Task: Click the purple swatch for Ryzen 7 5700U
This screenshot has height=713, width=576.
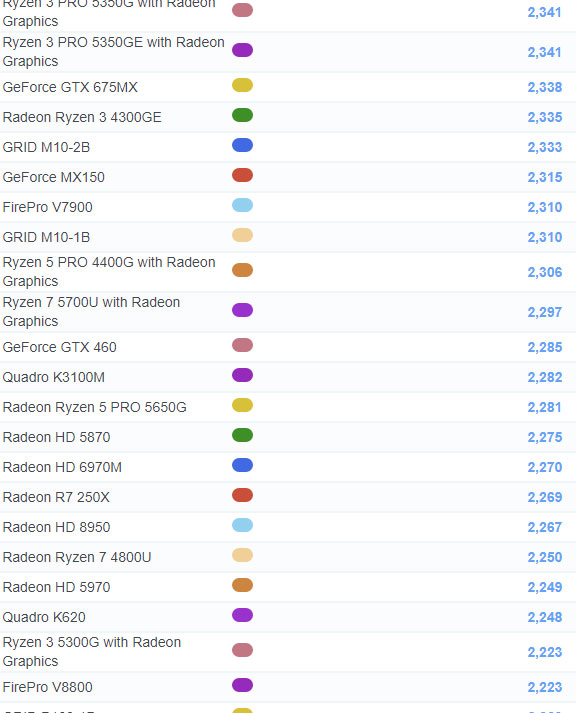Action: pyautogui.click(x=242, y=310)
